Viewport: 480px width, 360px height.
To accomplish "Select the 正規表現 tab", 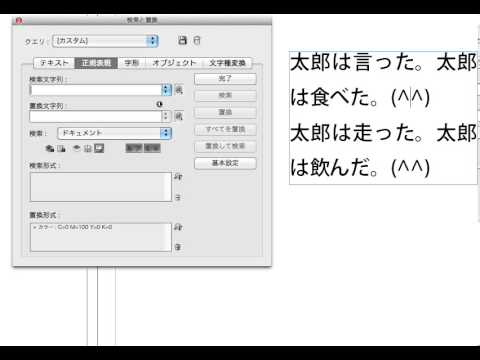I will (96, 63).
